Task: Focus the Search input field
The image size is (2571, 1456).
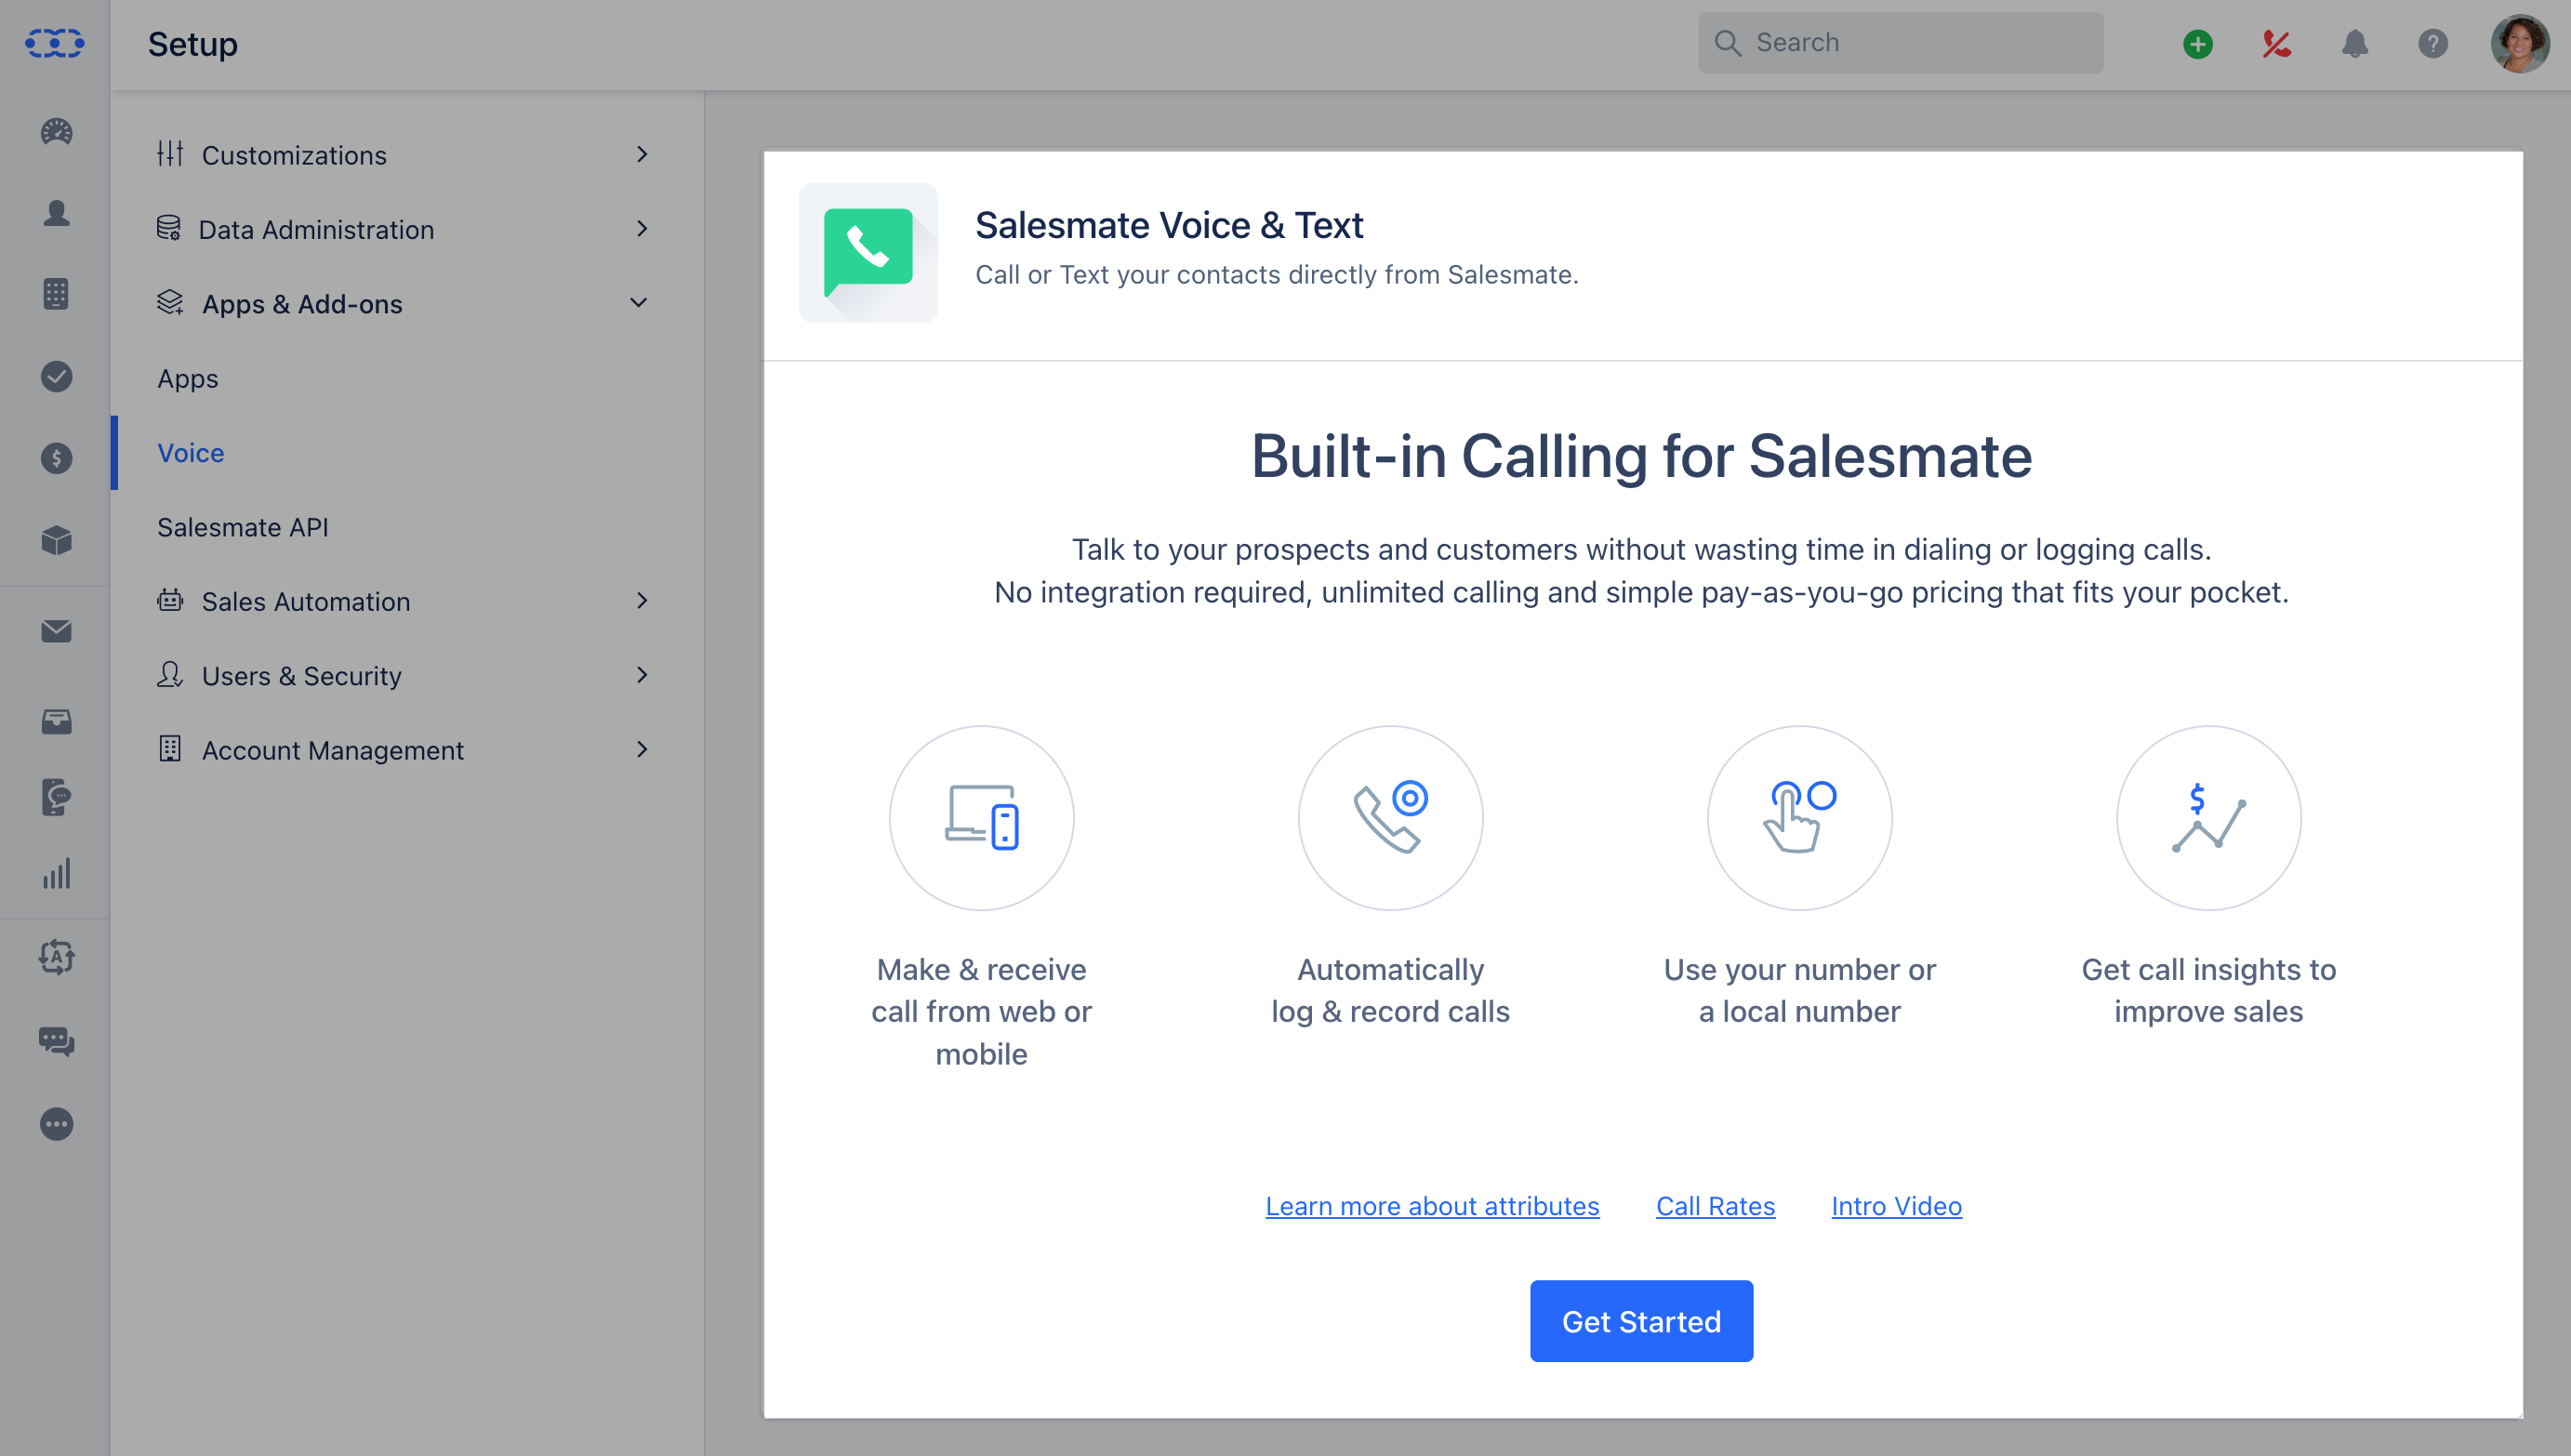Action: click(x=1900, y=42)
